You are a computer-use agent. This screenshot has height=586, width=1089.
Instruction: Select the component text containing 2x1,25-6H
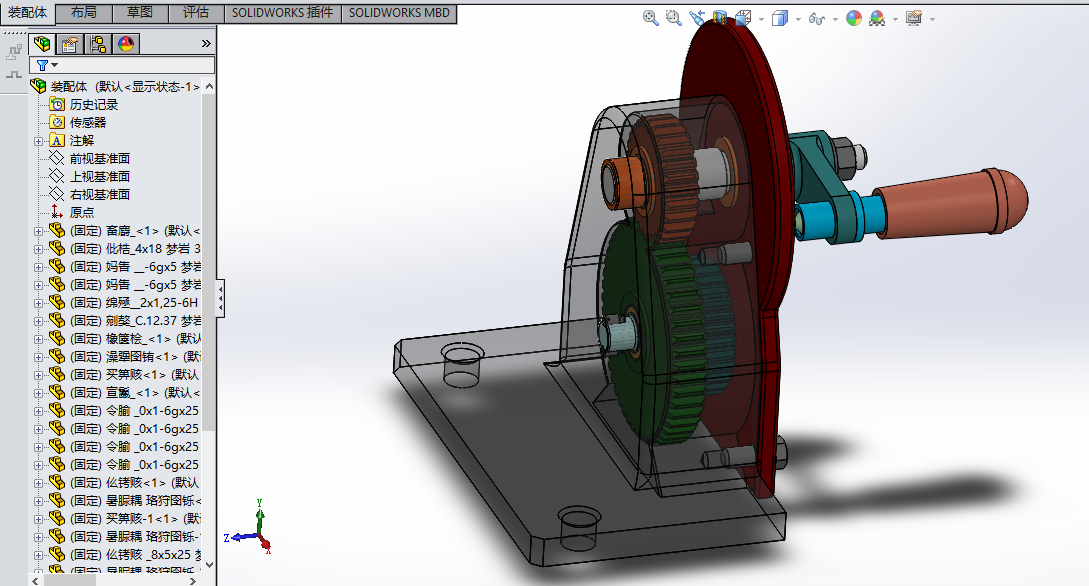point(133,303)
